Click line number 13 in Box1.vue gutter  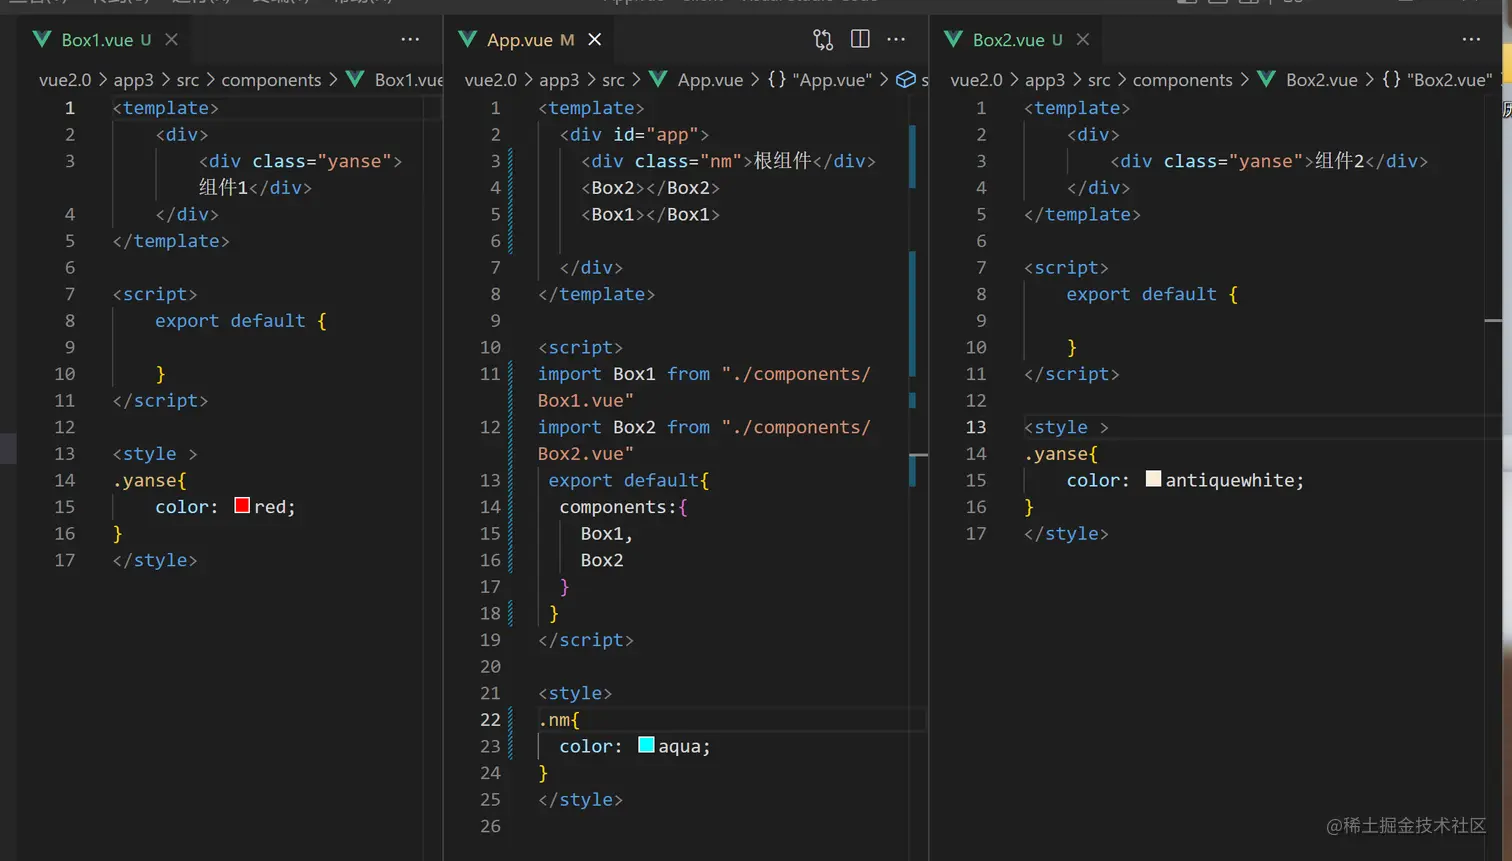tap(65, 454)
